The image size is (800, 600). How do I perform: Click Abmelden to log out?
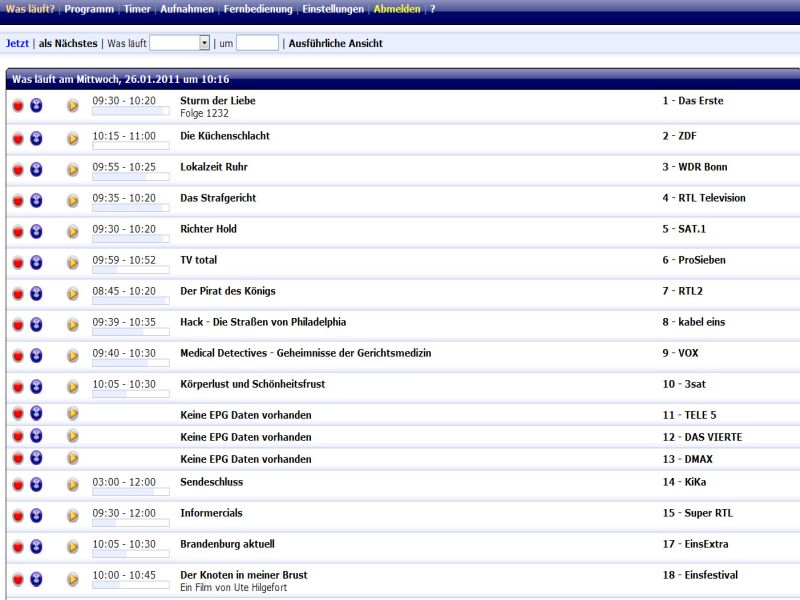(x=397, y=9)
